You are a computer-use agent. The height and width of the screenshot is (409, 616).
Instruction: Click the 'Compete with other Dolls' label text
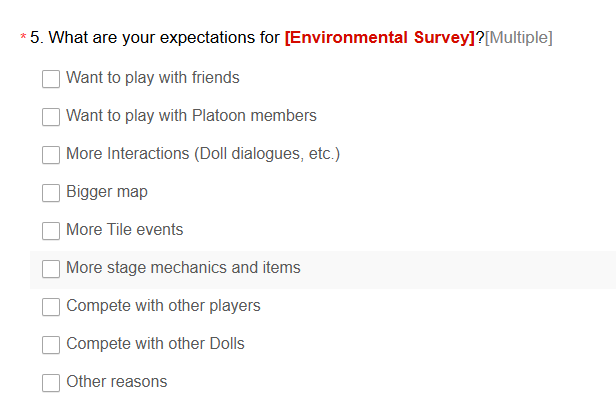(x=156, y=344)
